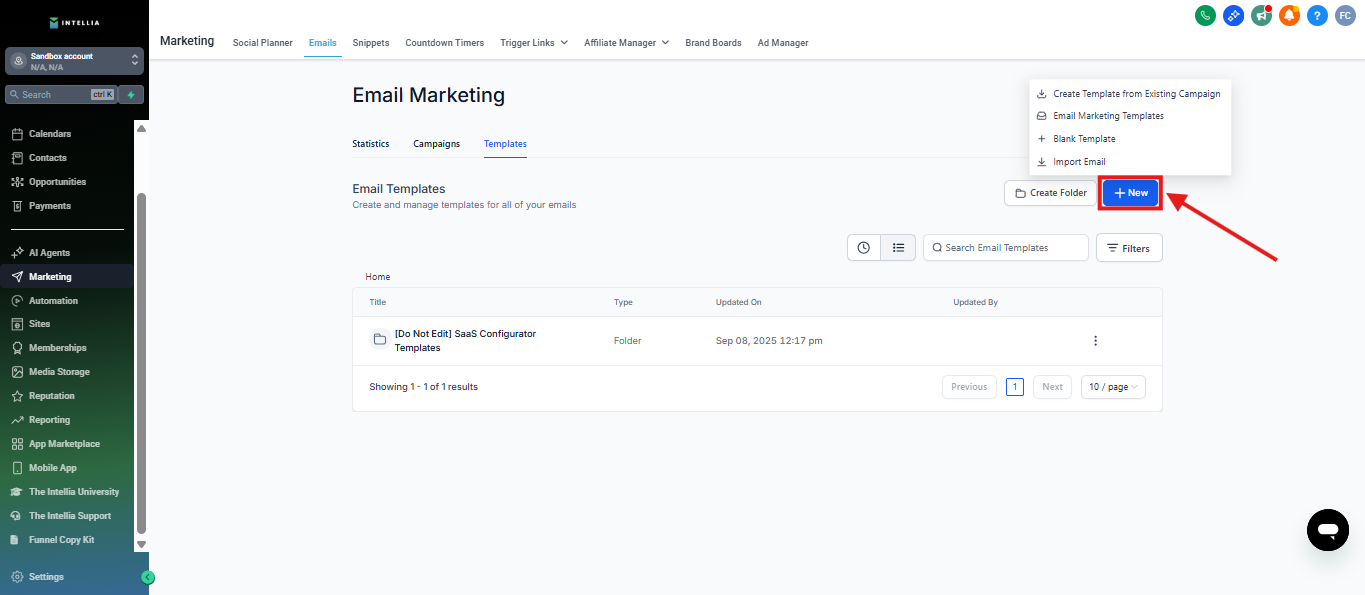This screenshot has height=595, width=1365.
Task: Click the blue help question mark icon
Action: click(1317, 15)
